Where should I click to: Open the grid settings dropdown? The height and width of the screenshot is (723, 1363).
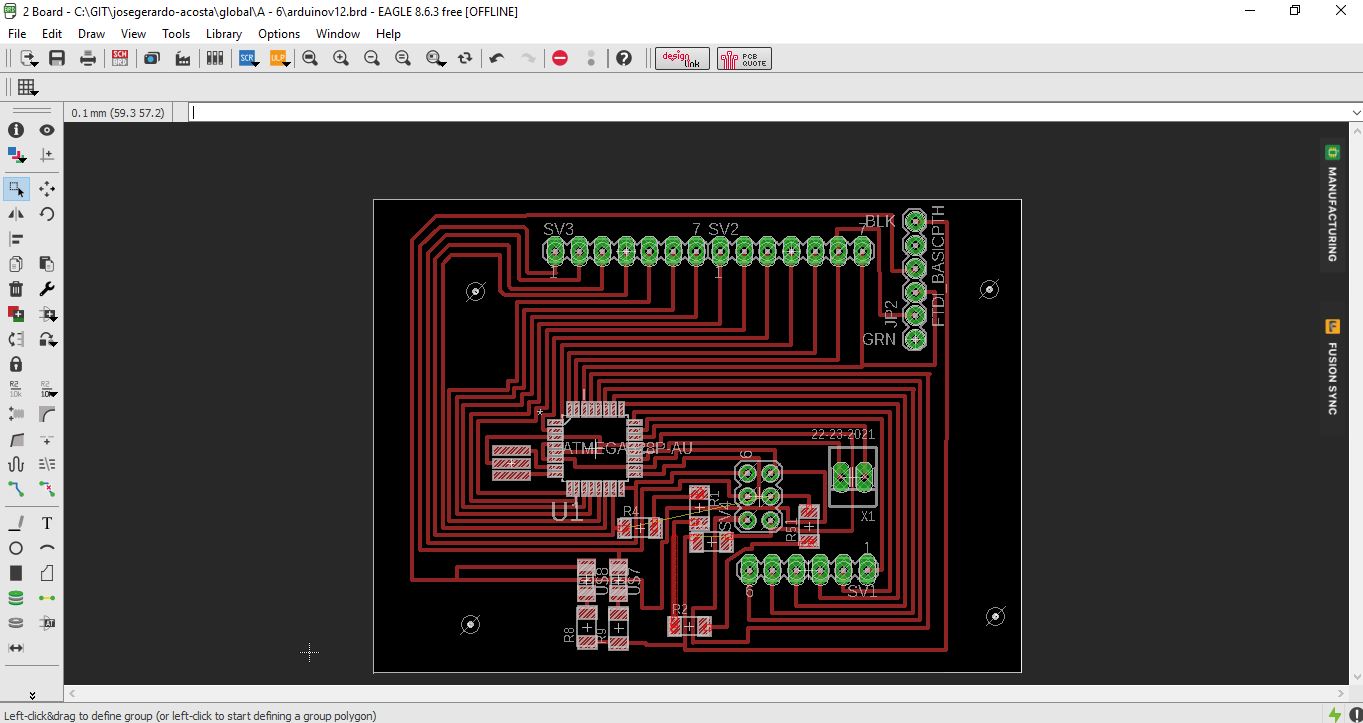pyautogui.click(x=27, y=88)
